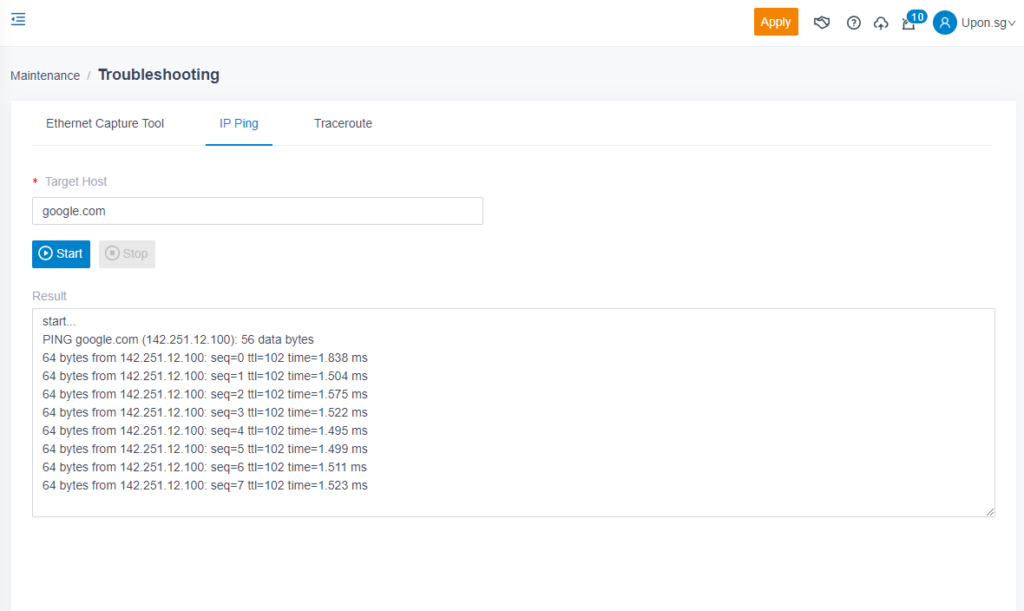The width and height of the screenshot is (1024, 611).
Task: Open the Maintenance breadcrumb link
Action: tap(44, 75)
